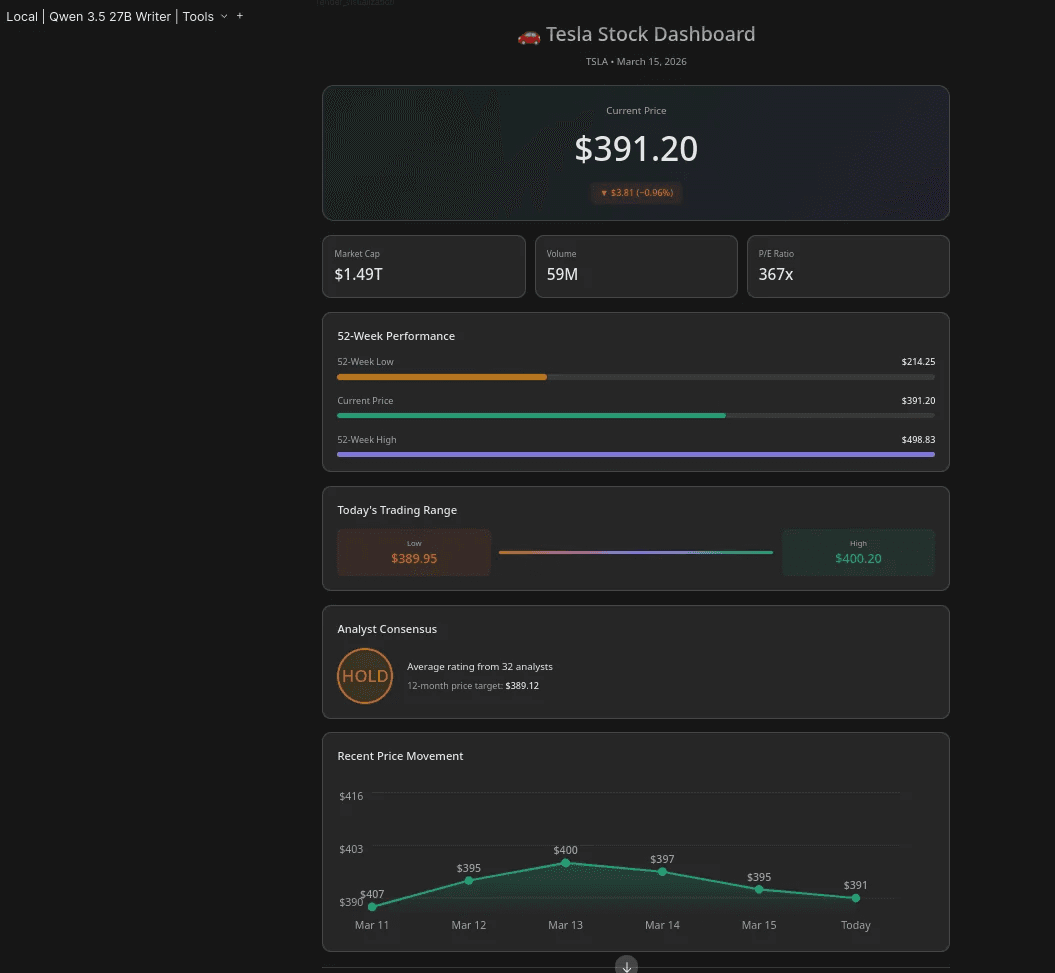
Task: Open the model selector dropdown chevron
Action: point(224,16)
